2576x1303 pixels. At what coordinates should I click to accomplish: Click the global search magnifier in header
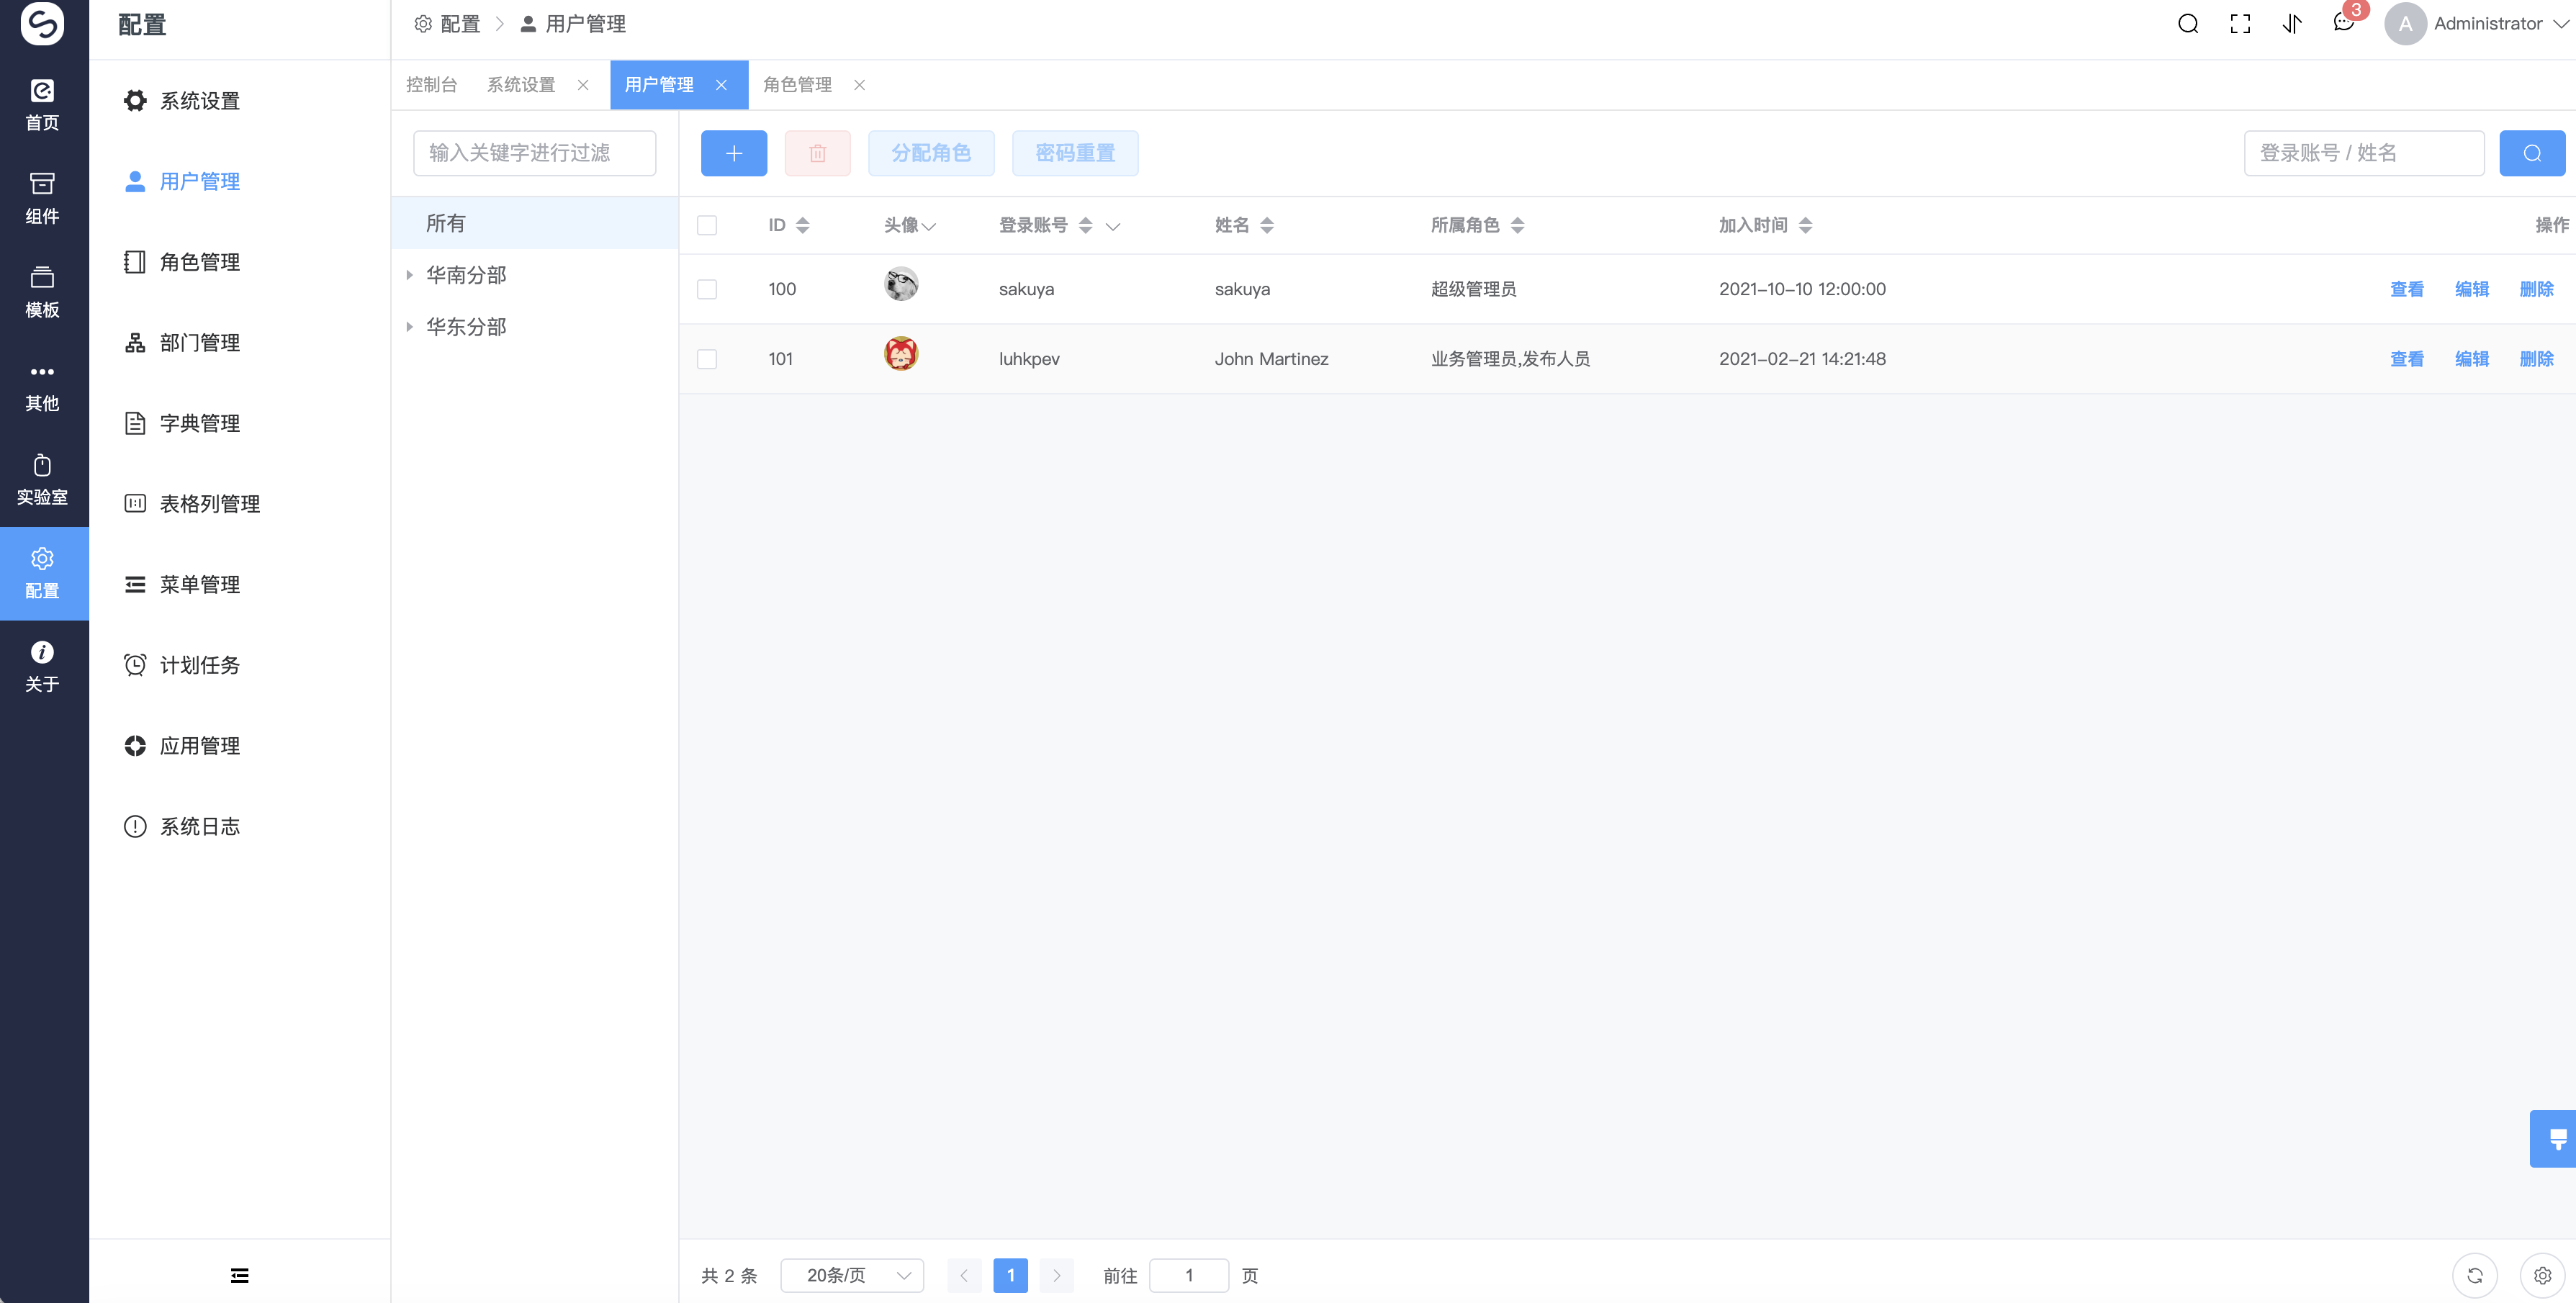point(2187,24)
